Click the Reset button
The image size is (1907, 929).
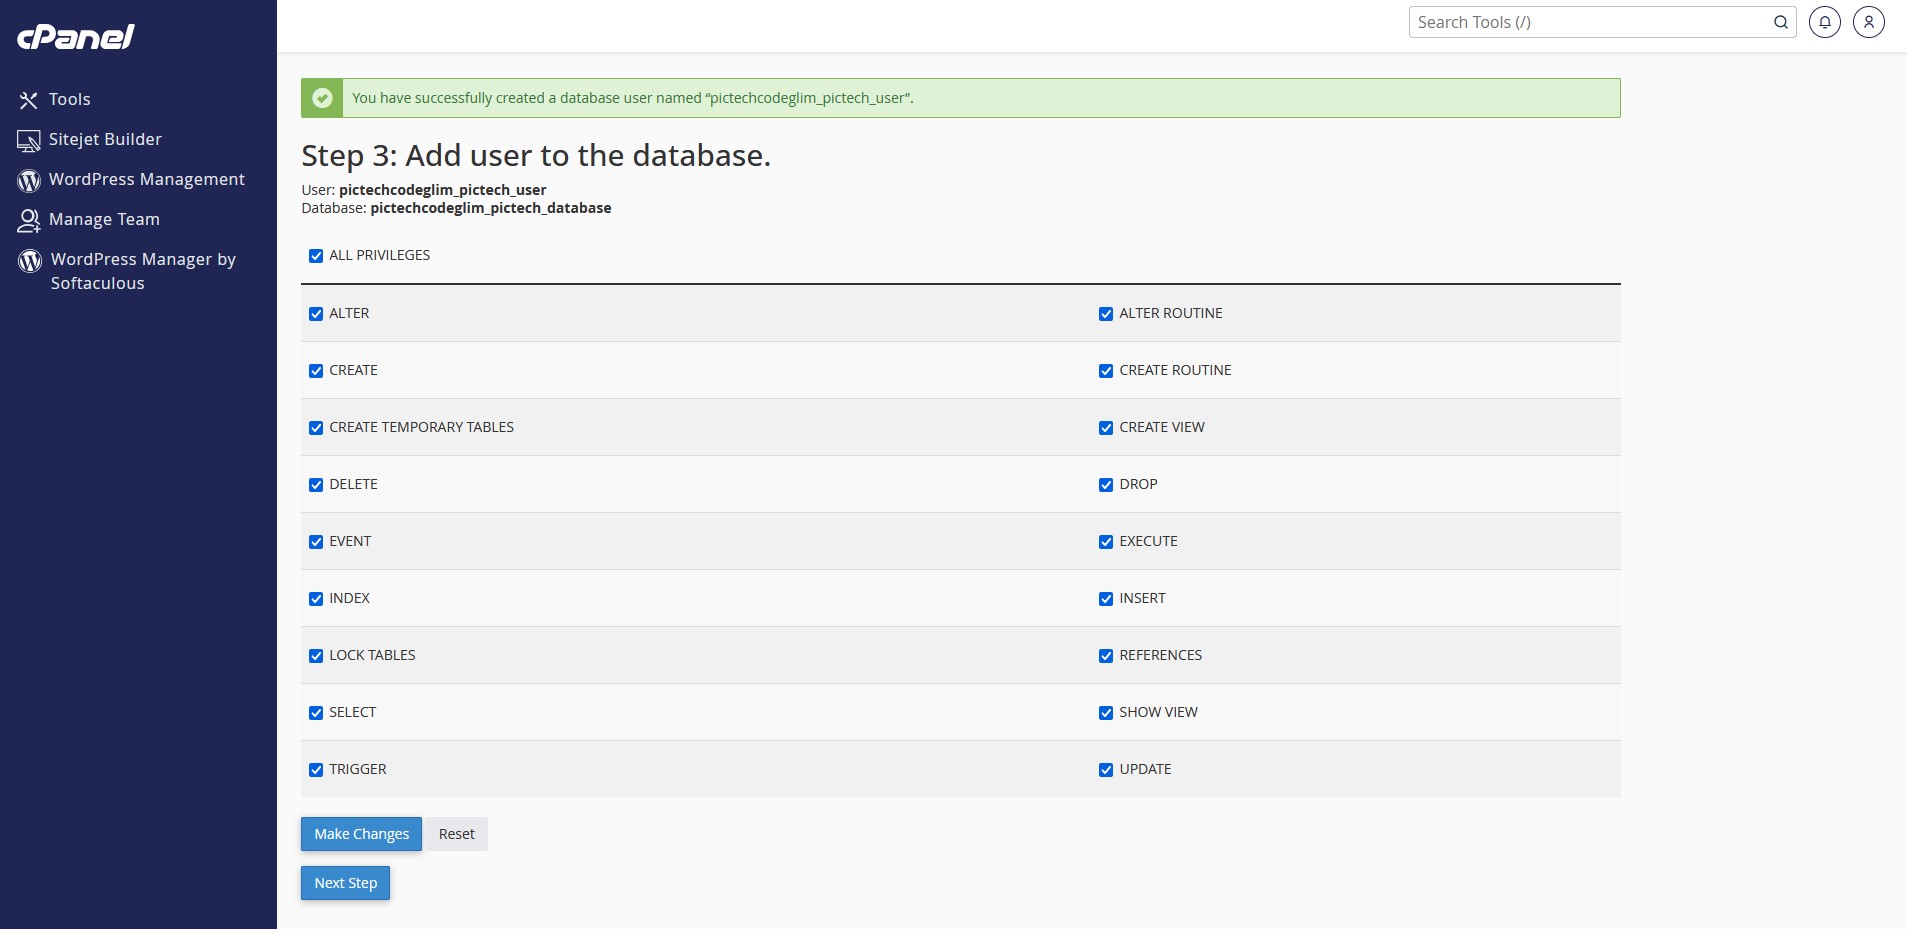(x=456, y=834)
